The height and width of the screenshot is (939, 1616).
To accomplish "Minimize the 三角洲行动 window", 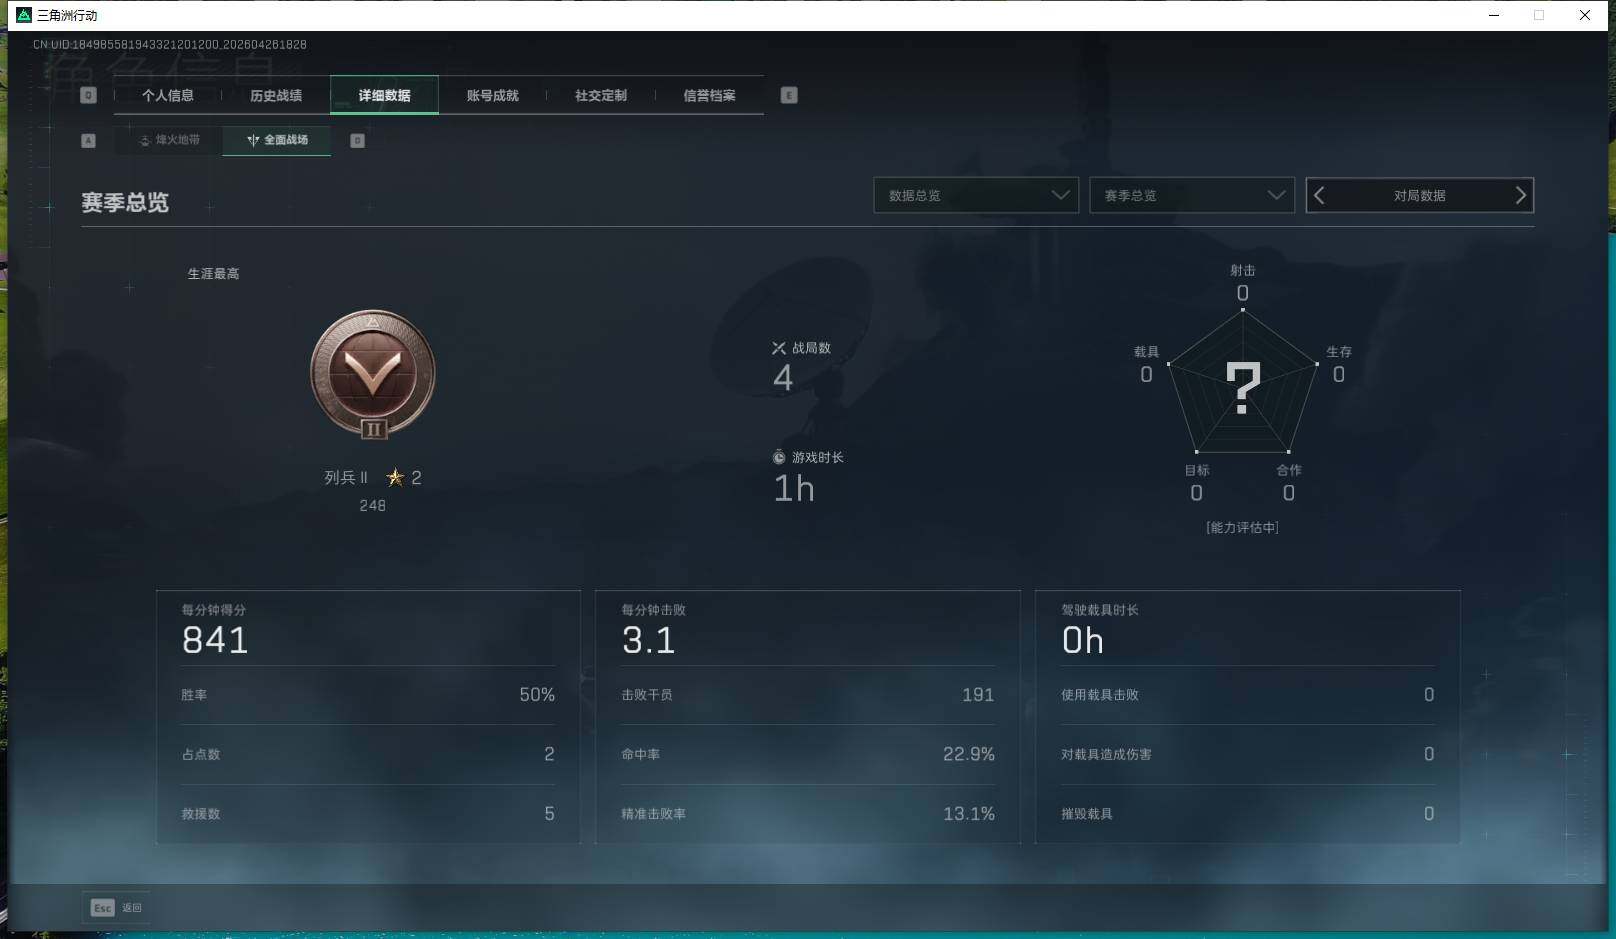I will tap(1494, 15).
